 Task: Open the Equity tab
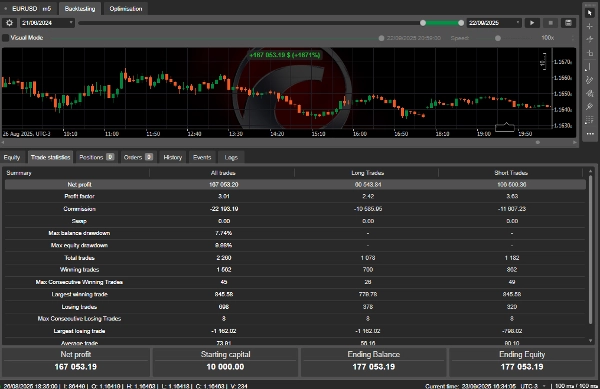click(12, 157)
